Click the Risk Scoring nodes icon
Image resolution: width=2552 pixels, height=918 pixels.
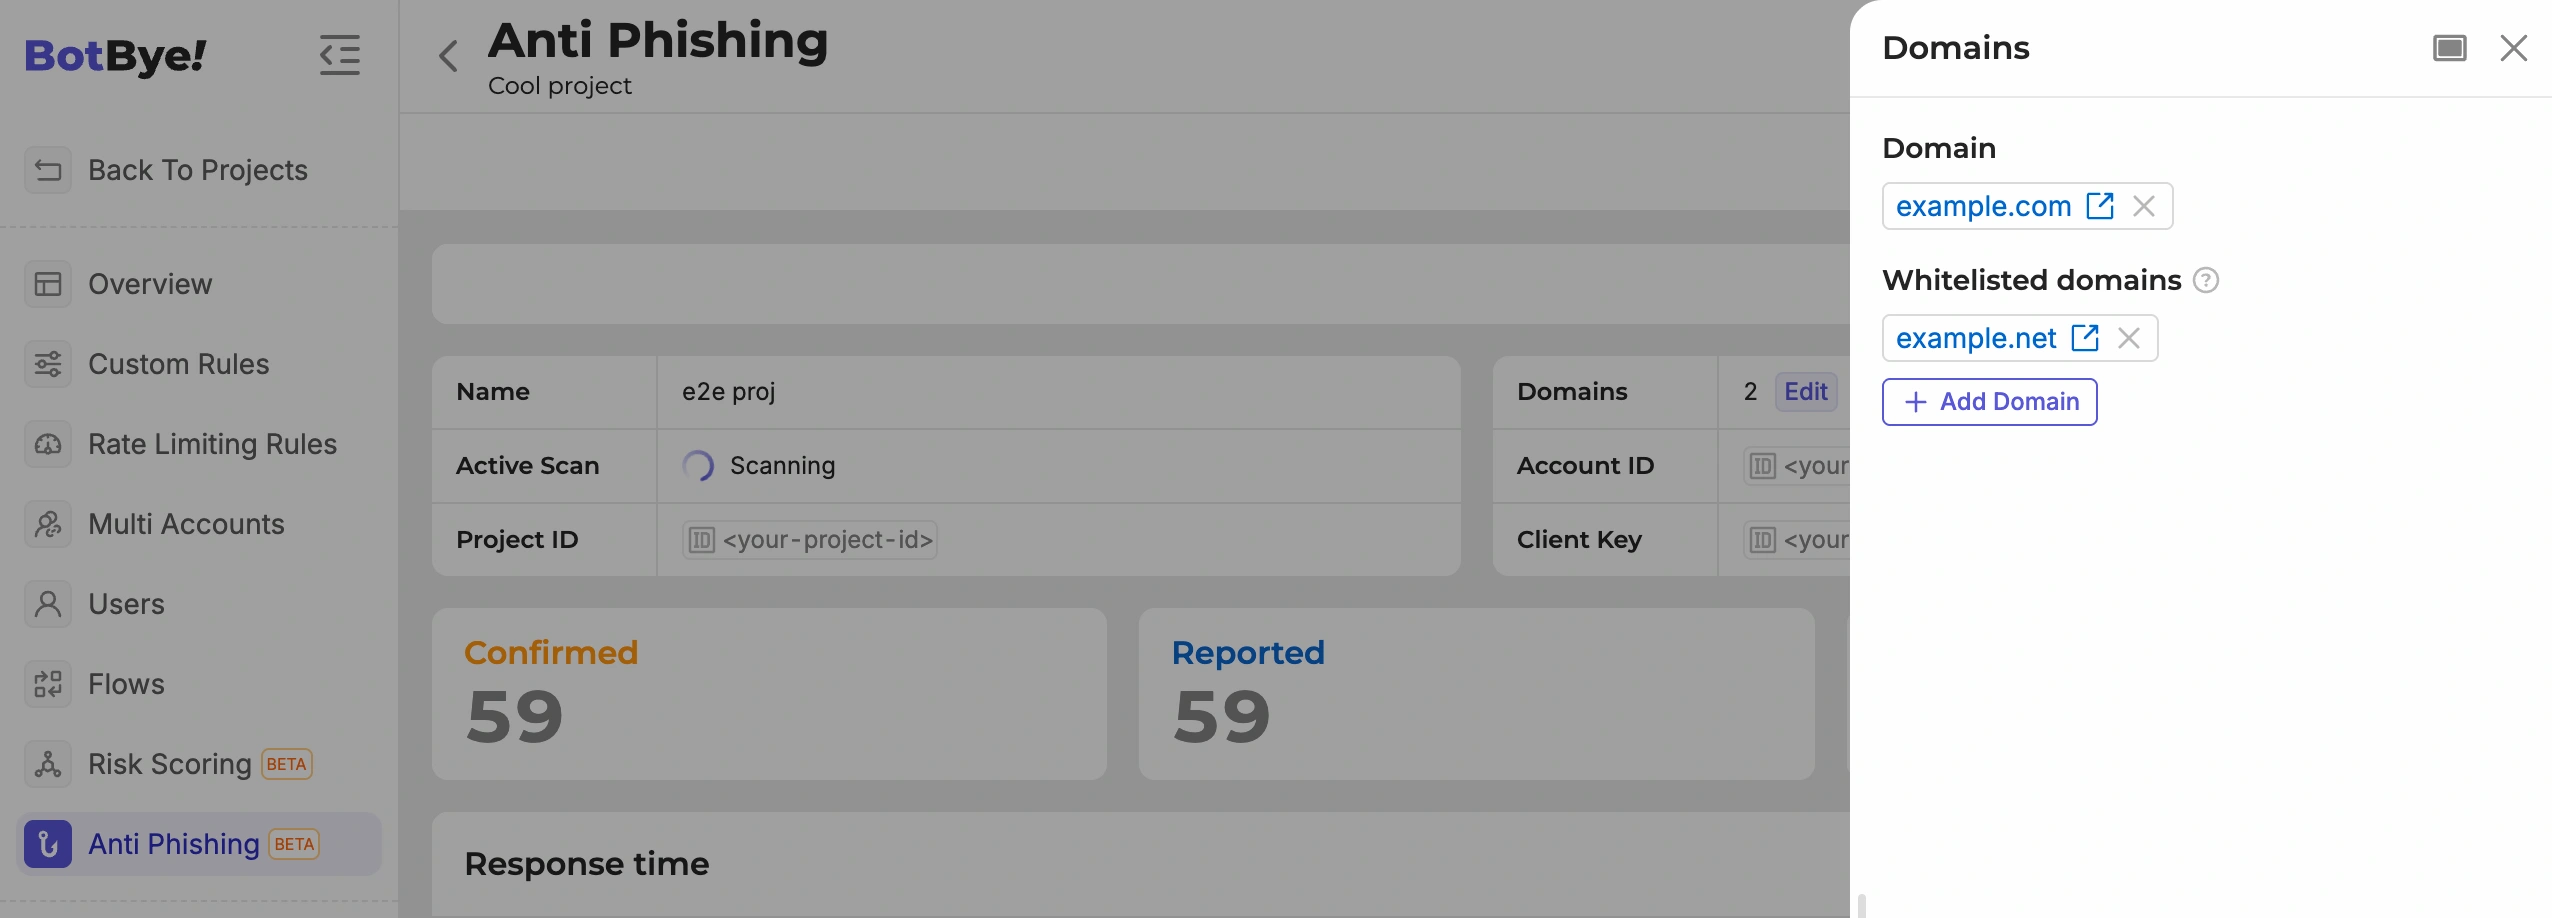pos(48,764)
